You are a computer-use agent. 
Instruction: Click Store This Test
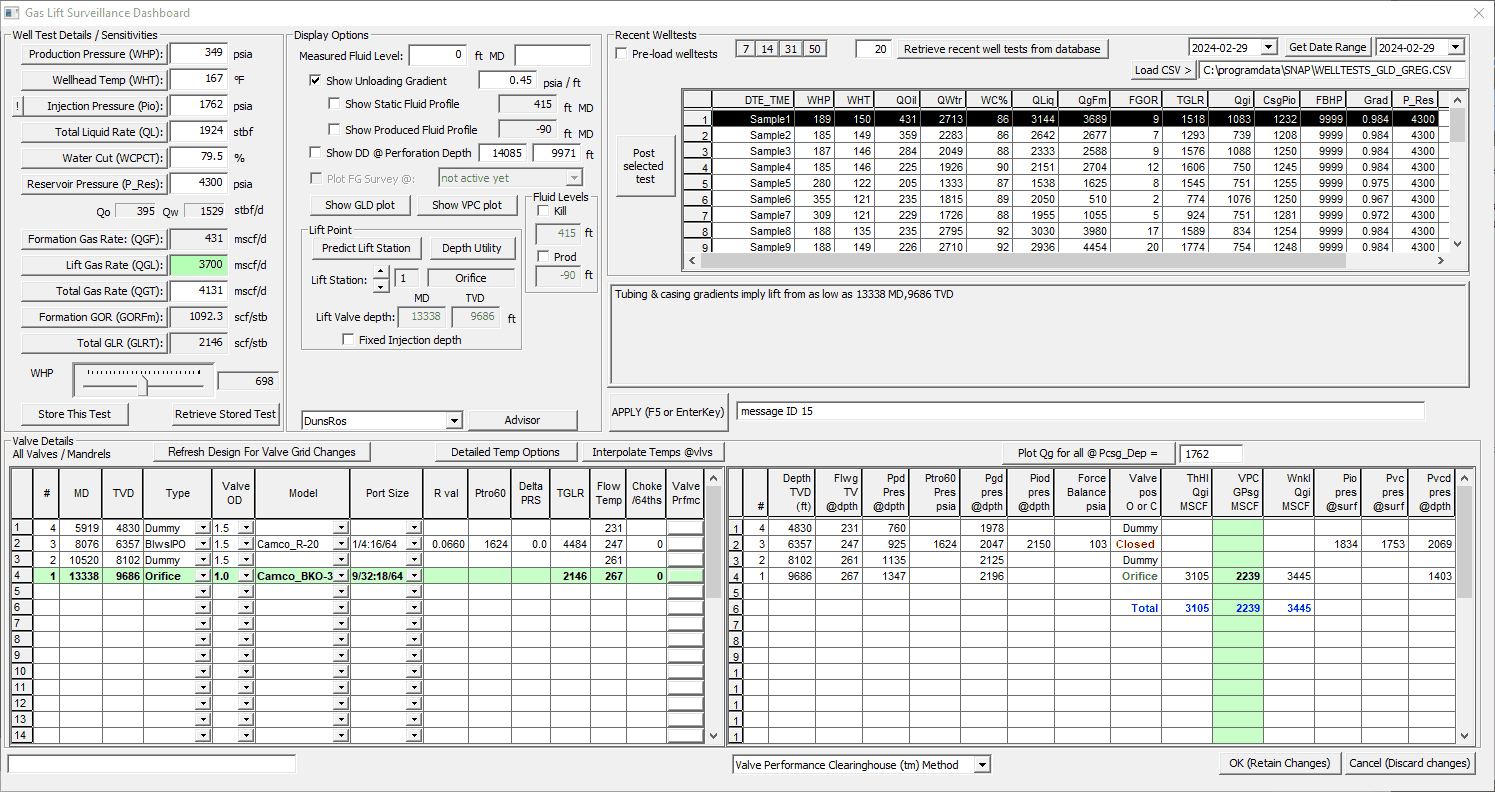point(74,414)
